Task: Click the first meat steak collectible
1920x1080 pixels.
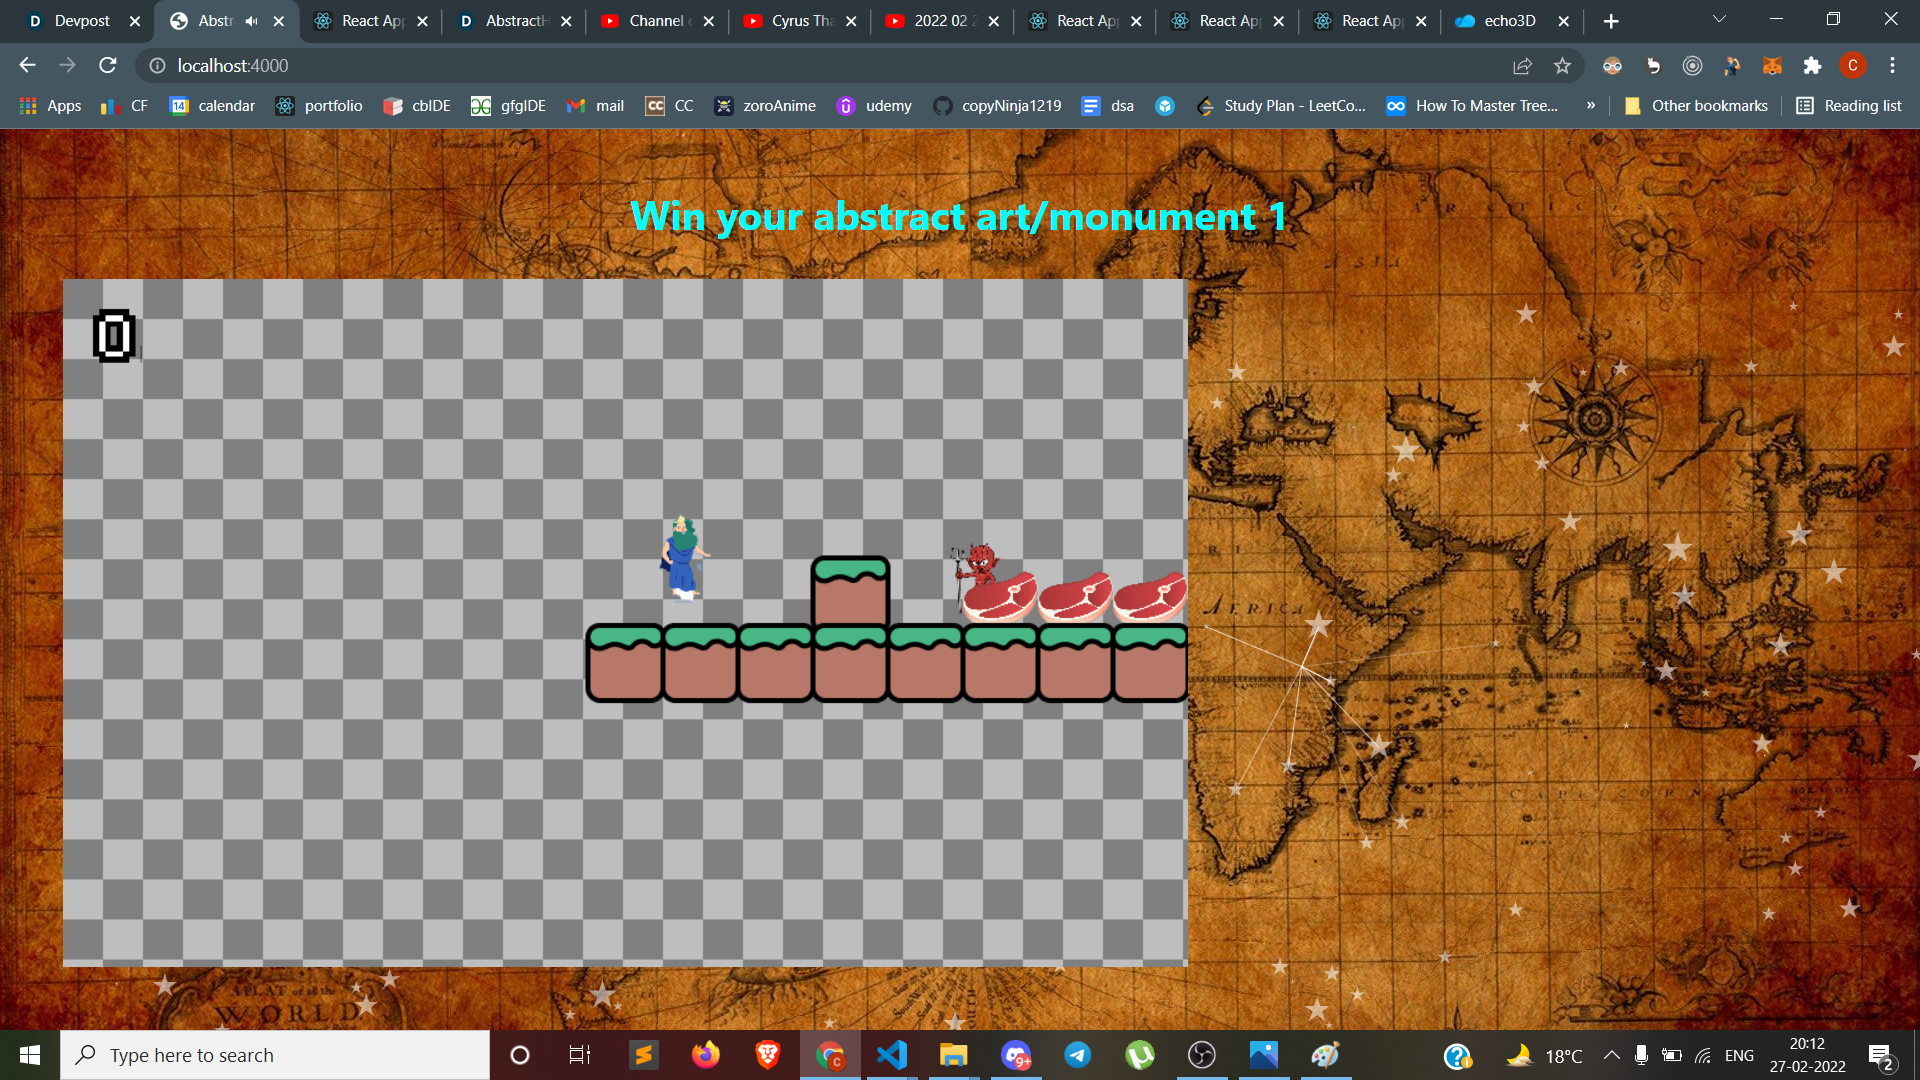Action: pyautogui.click(x=1000, y=597)
